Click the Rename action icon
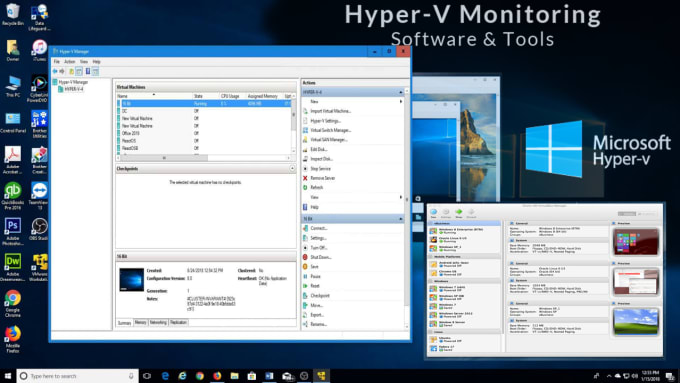The width and height of the screenshot is (680, 383). tap(305, 324)
